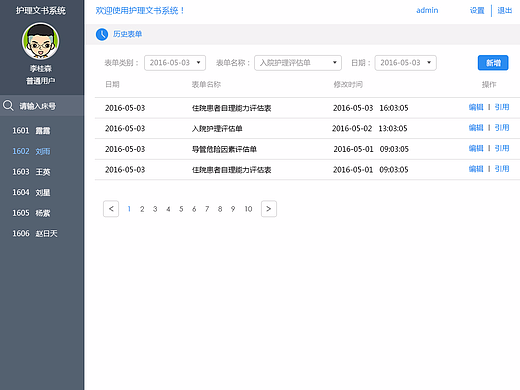Go to page 10 in pagination

point(248,209)
